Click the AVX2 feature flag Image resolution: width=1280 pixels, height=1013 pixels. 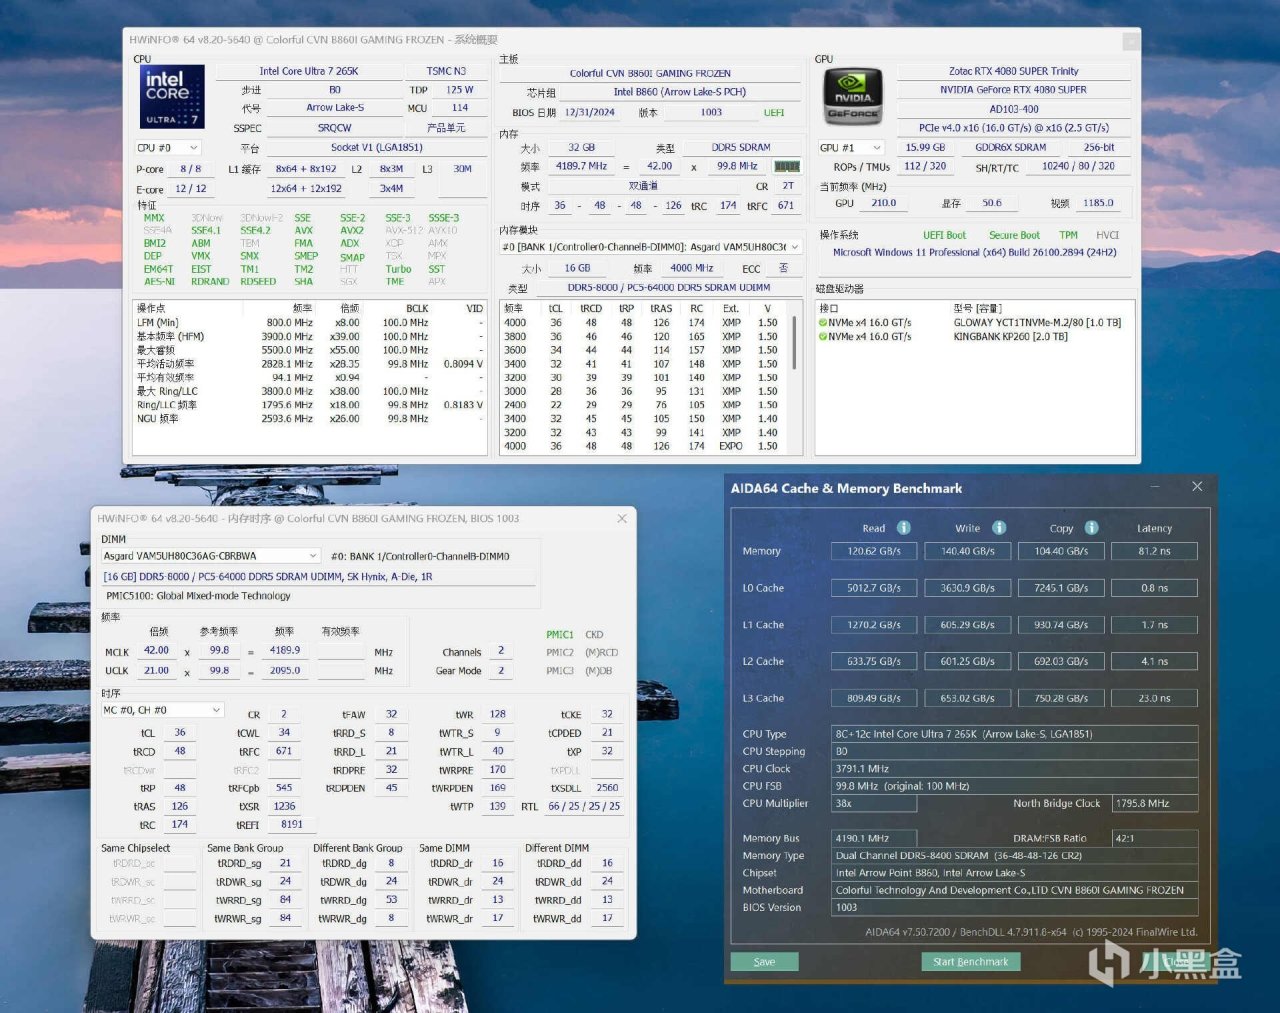[x=352, y=230]
